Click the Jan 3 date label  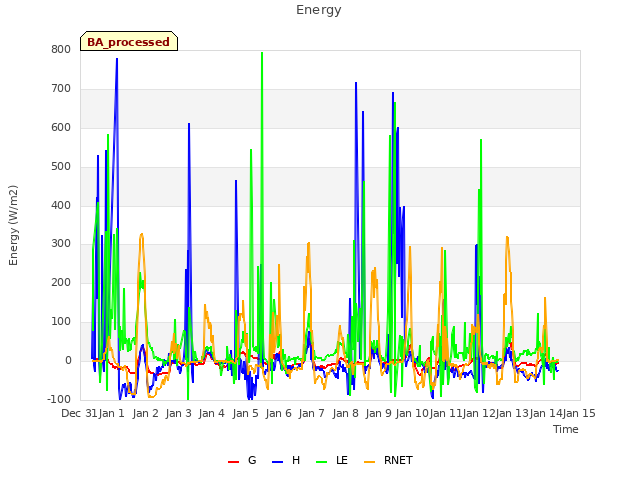[178, 413]
